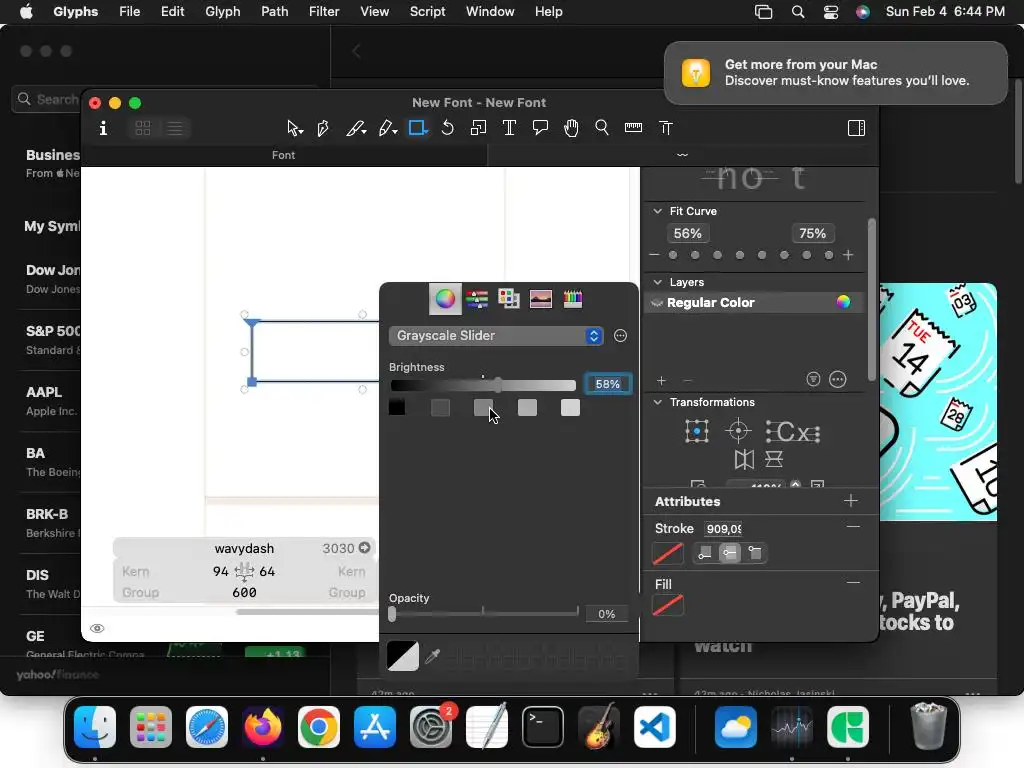Set stroke position to first alignment option
Image resolution: width=1024 pixels, height=768 pixels.
(x=705, y=554)
